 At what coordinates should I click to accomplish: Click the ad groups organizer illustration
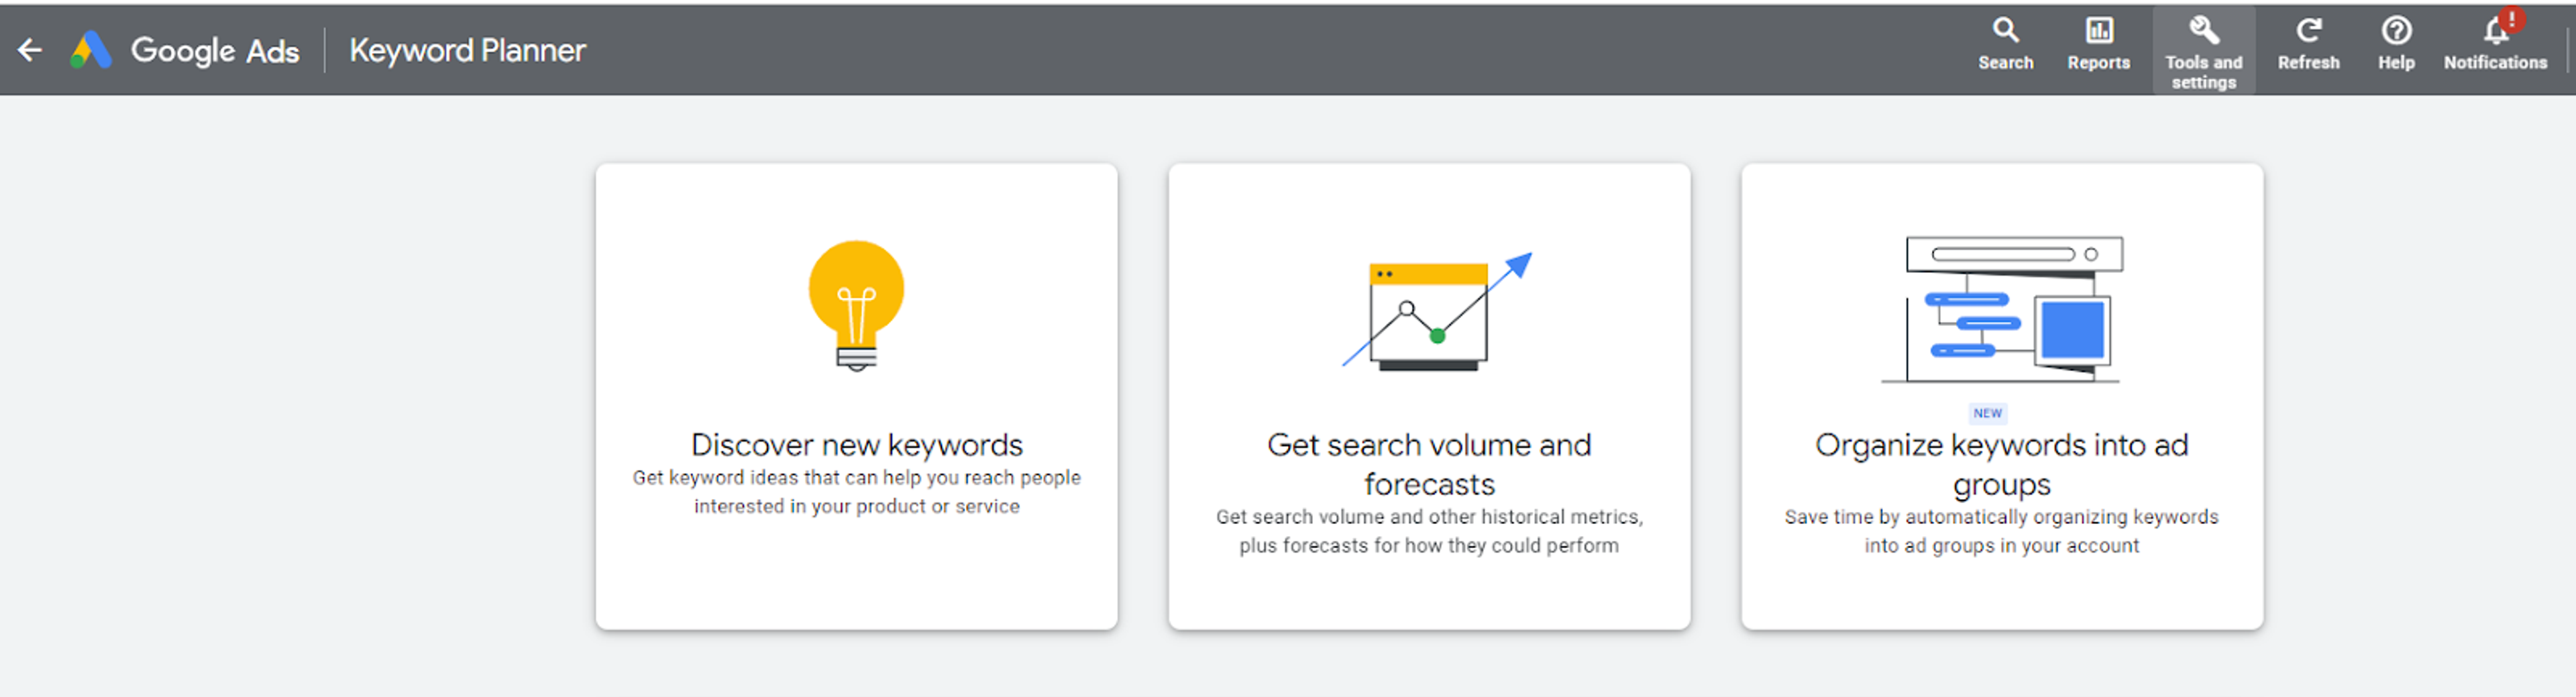pos(2002,309)
